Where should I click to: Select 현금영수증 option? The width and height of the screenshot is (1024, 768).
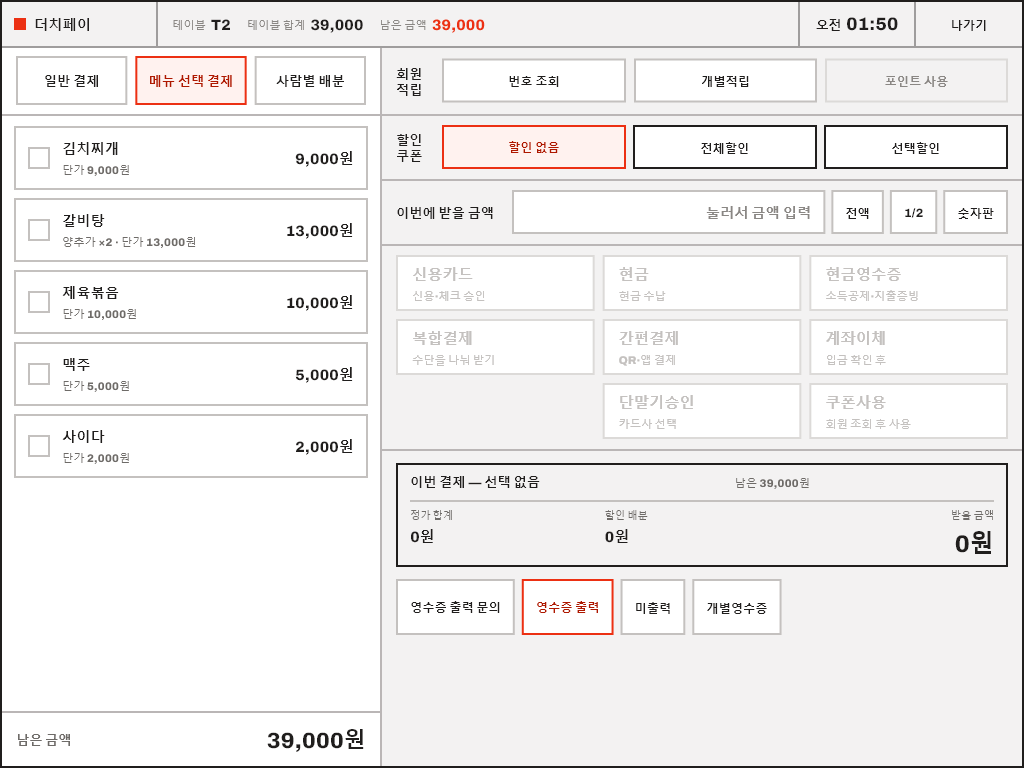tap(908, 283)
